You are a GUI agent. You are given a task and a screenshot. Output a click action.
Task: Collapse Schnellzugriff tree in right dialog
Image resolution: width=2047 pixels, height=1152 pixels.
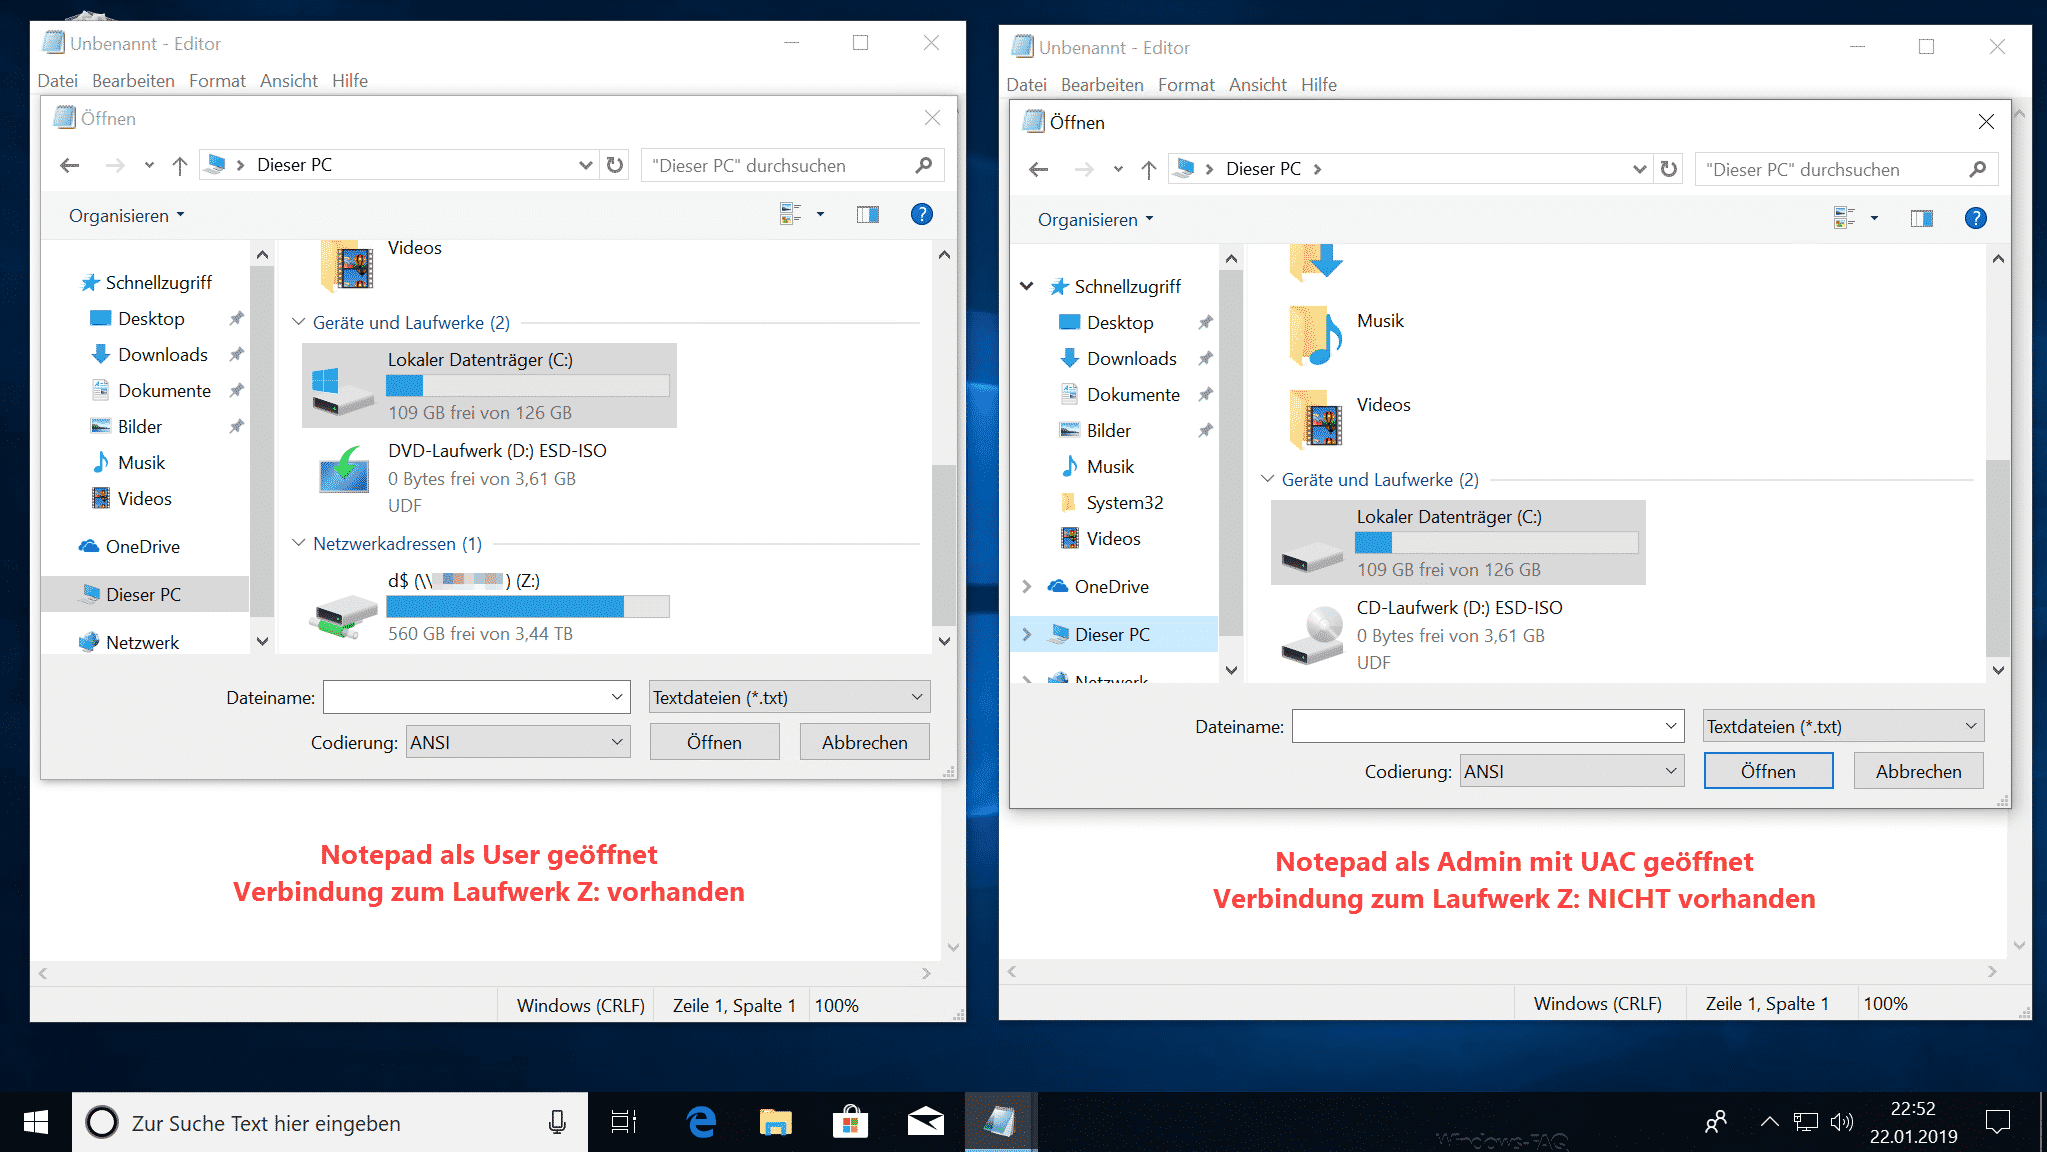[1027, 287]
